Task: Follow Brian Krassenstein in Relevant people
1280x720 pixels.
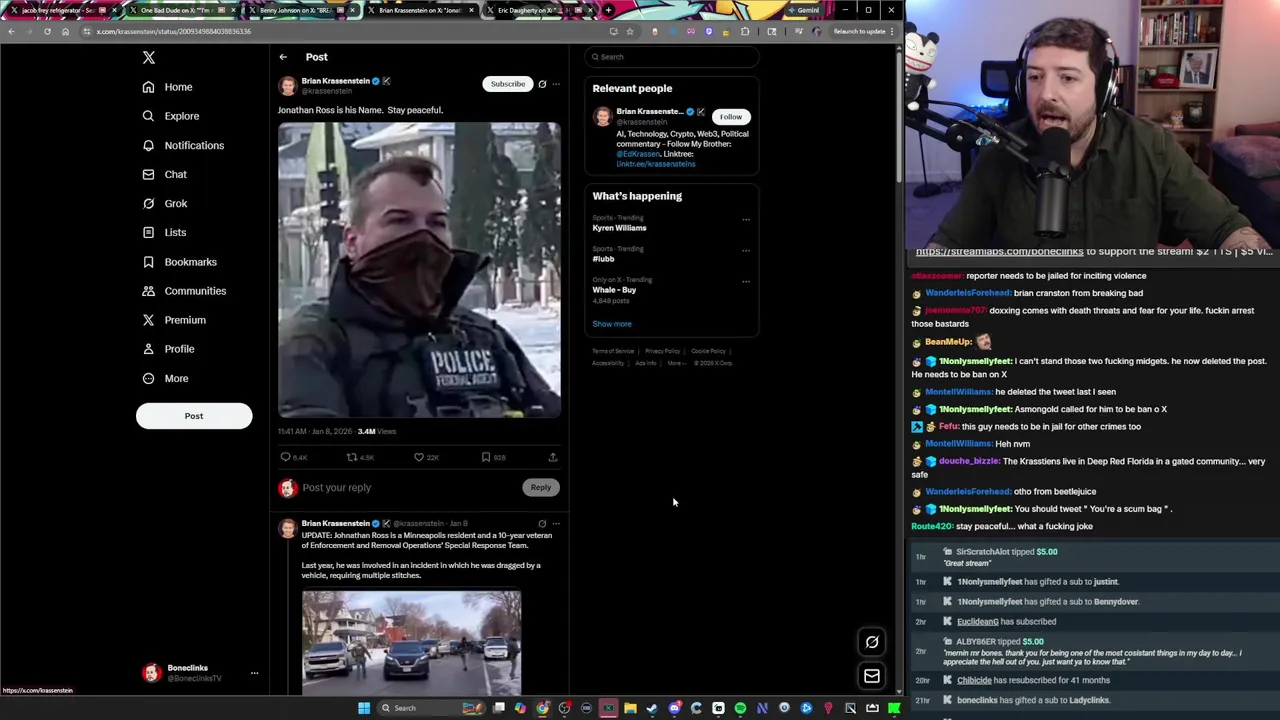Action: point(731,117)
